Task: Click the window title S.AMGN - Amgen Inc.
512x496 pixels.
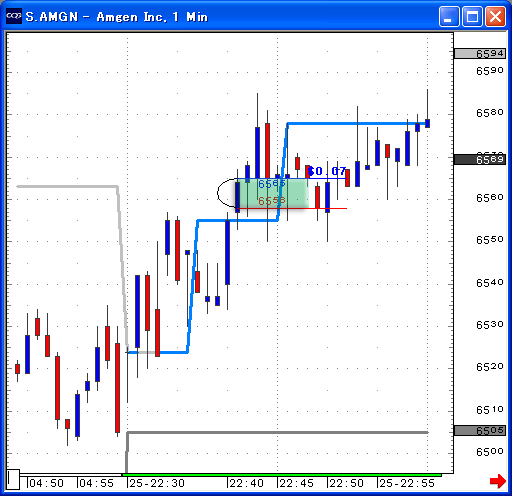Action: (117, 16)
